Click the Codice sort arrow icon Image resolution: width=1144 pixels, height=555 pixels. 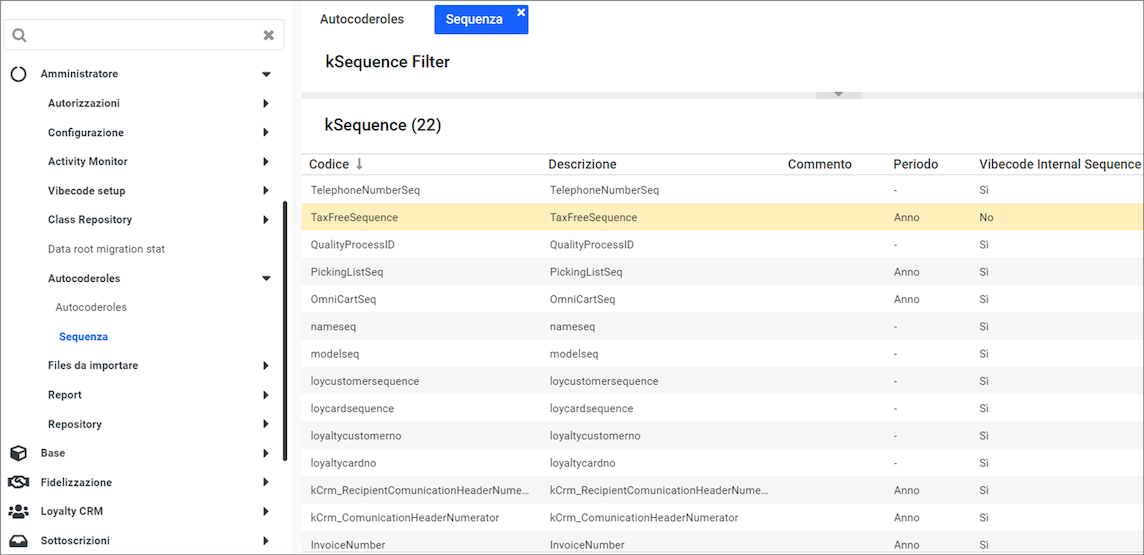click(x=360, y=164)
